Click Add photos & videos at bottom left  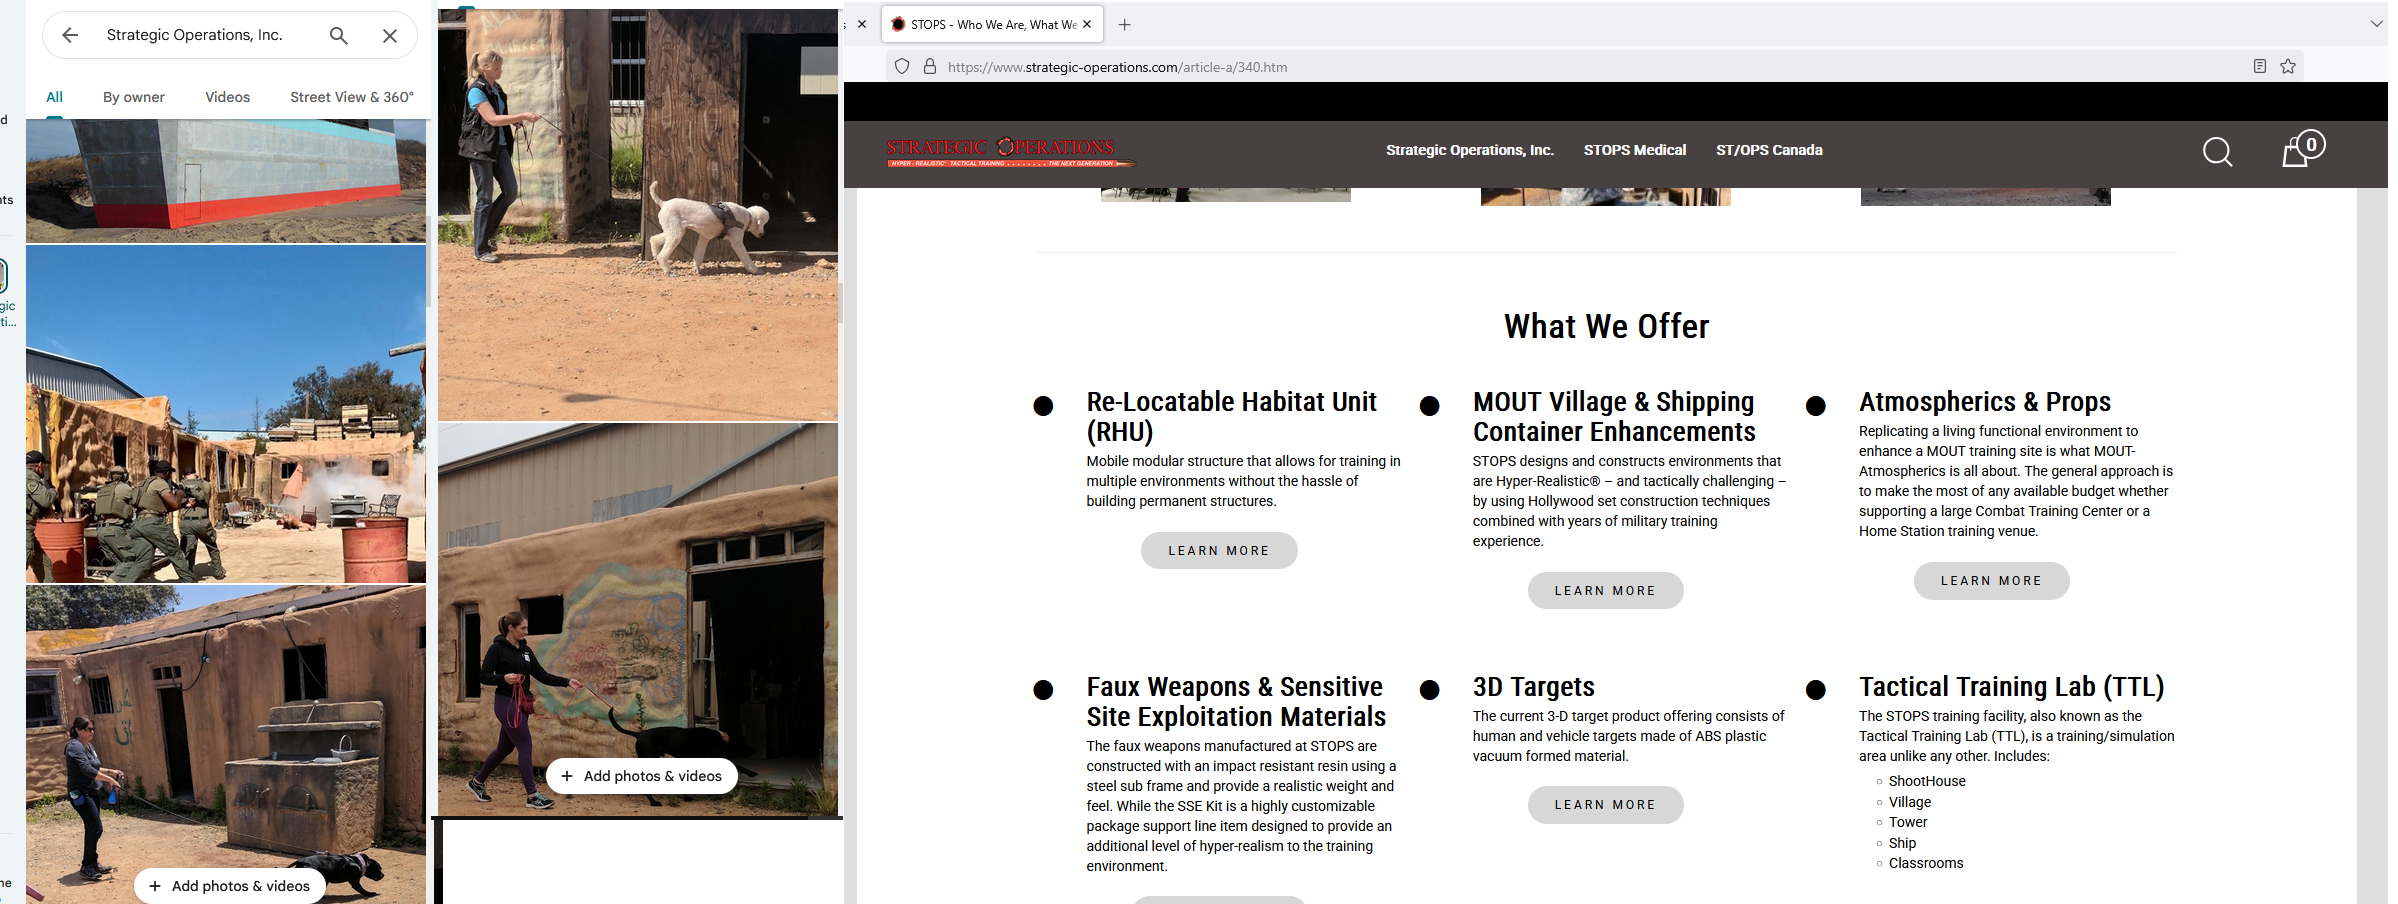click(x=229, y=886)
